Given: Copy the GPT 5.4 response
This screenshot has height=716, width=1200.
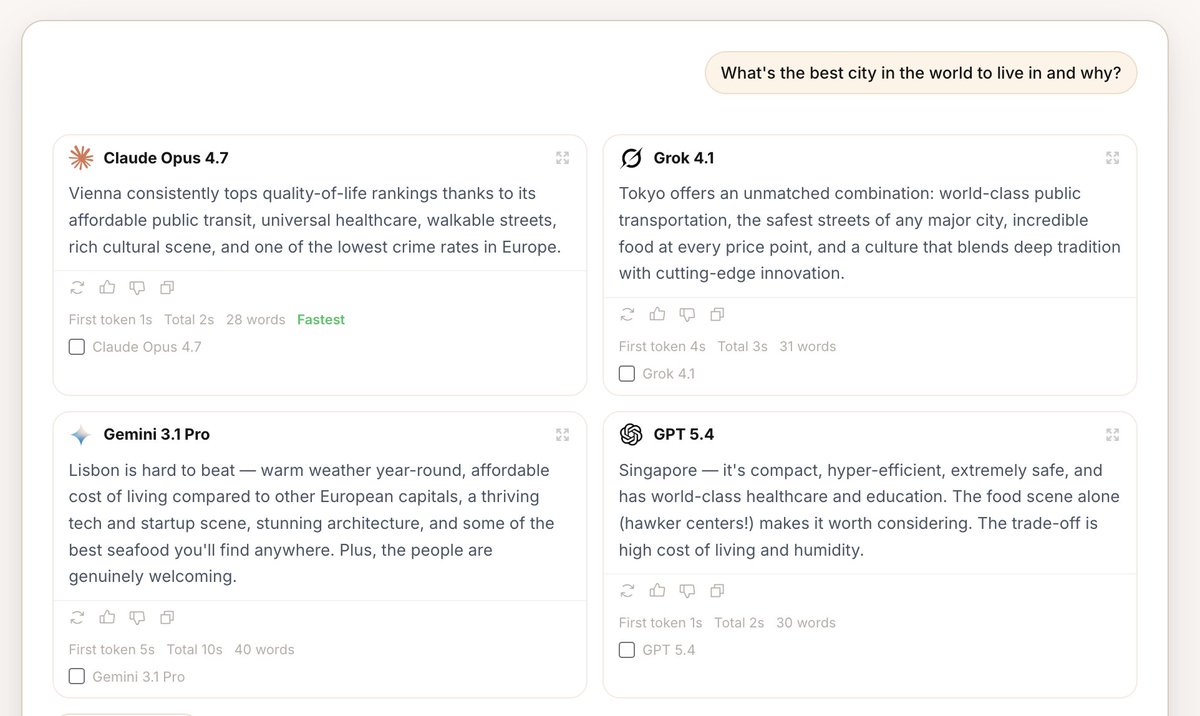Looking at the screenshot, I should point(717,590).
